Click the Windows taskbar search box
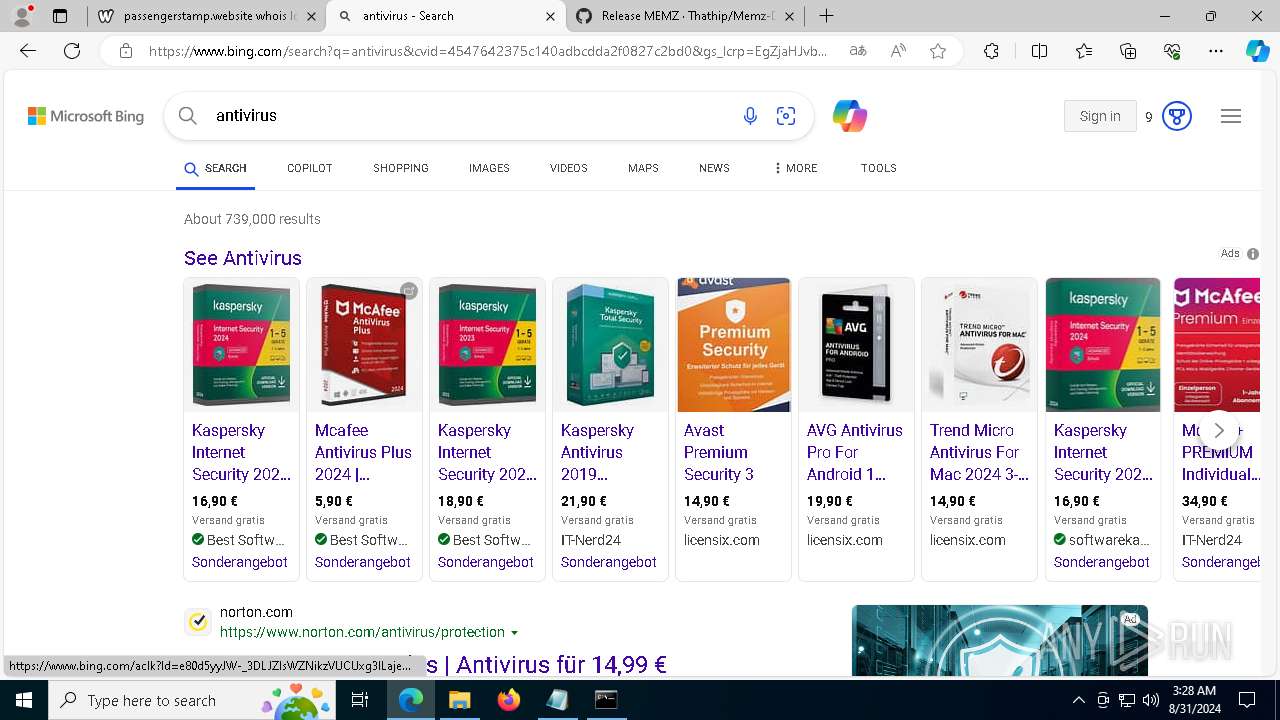 point(192,700)
